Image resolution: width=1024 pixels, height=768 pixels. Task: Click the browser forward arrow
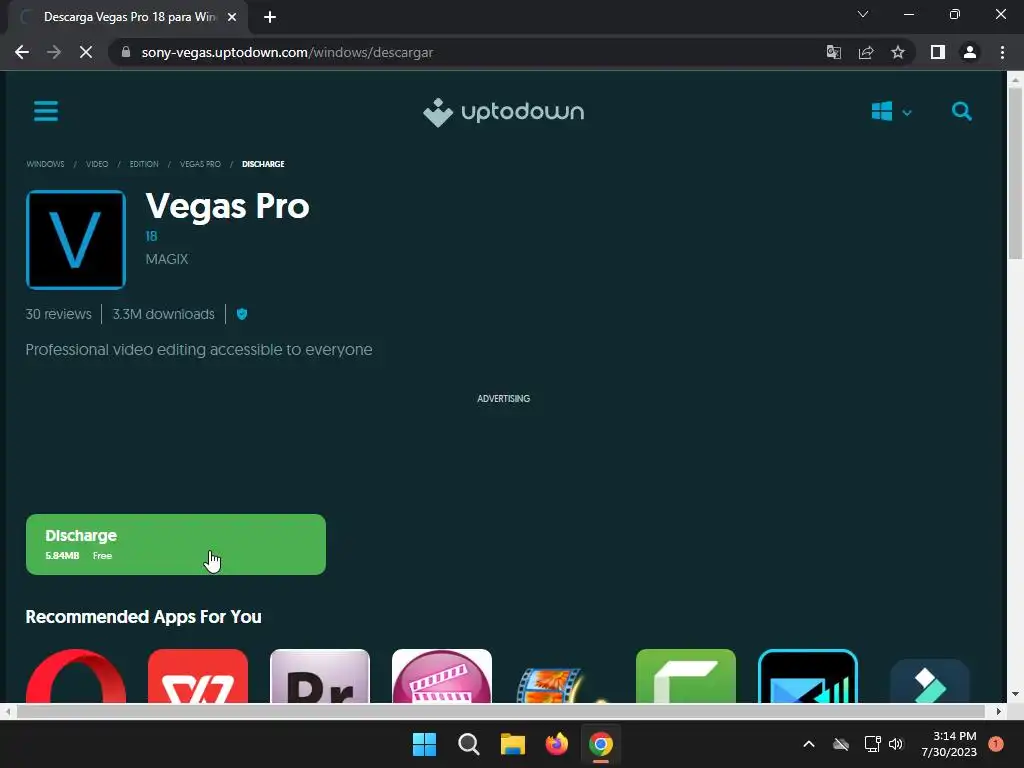pos(54,52)
